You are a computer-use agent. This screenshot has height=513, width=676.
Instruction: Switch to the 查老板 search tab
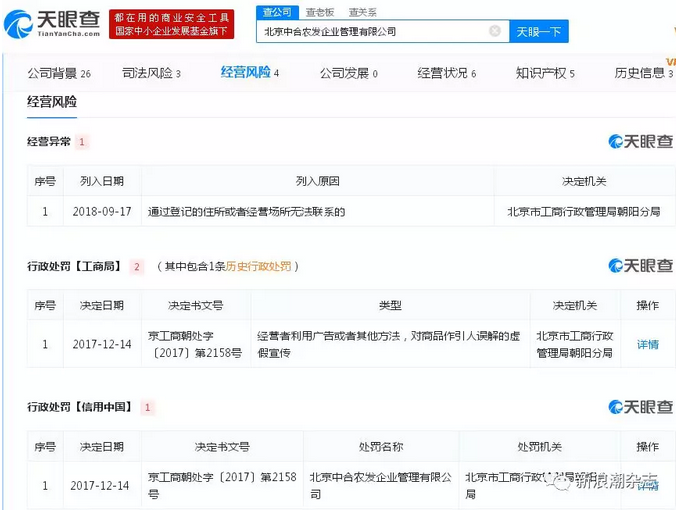click(319, 12)
